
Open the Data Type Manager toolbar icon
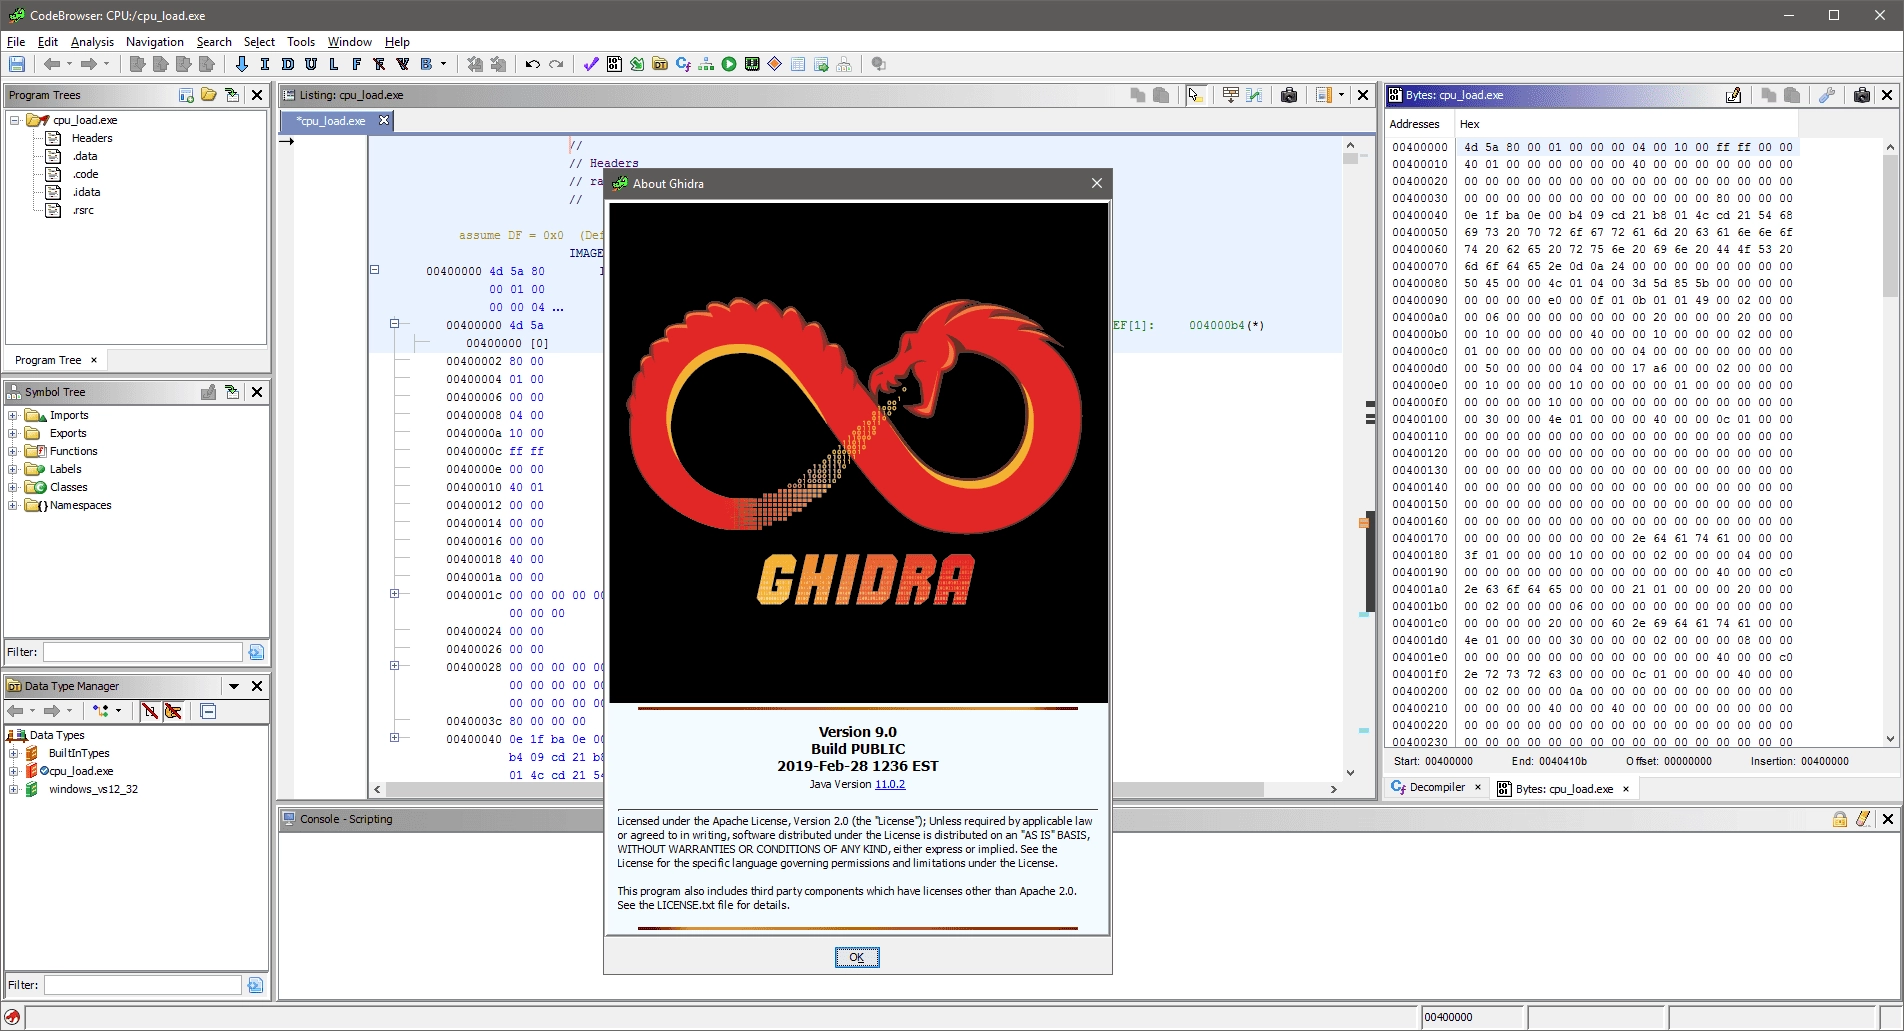pyautogui.click(x=660, y=64)
